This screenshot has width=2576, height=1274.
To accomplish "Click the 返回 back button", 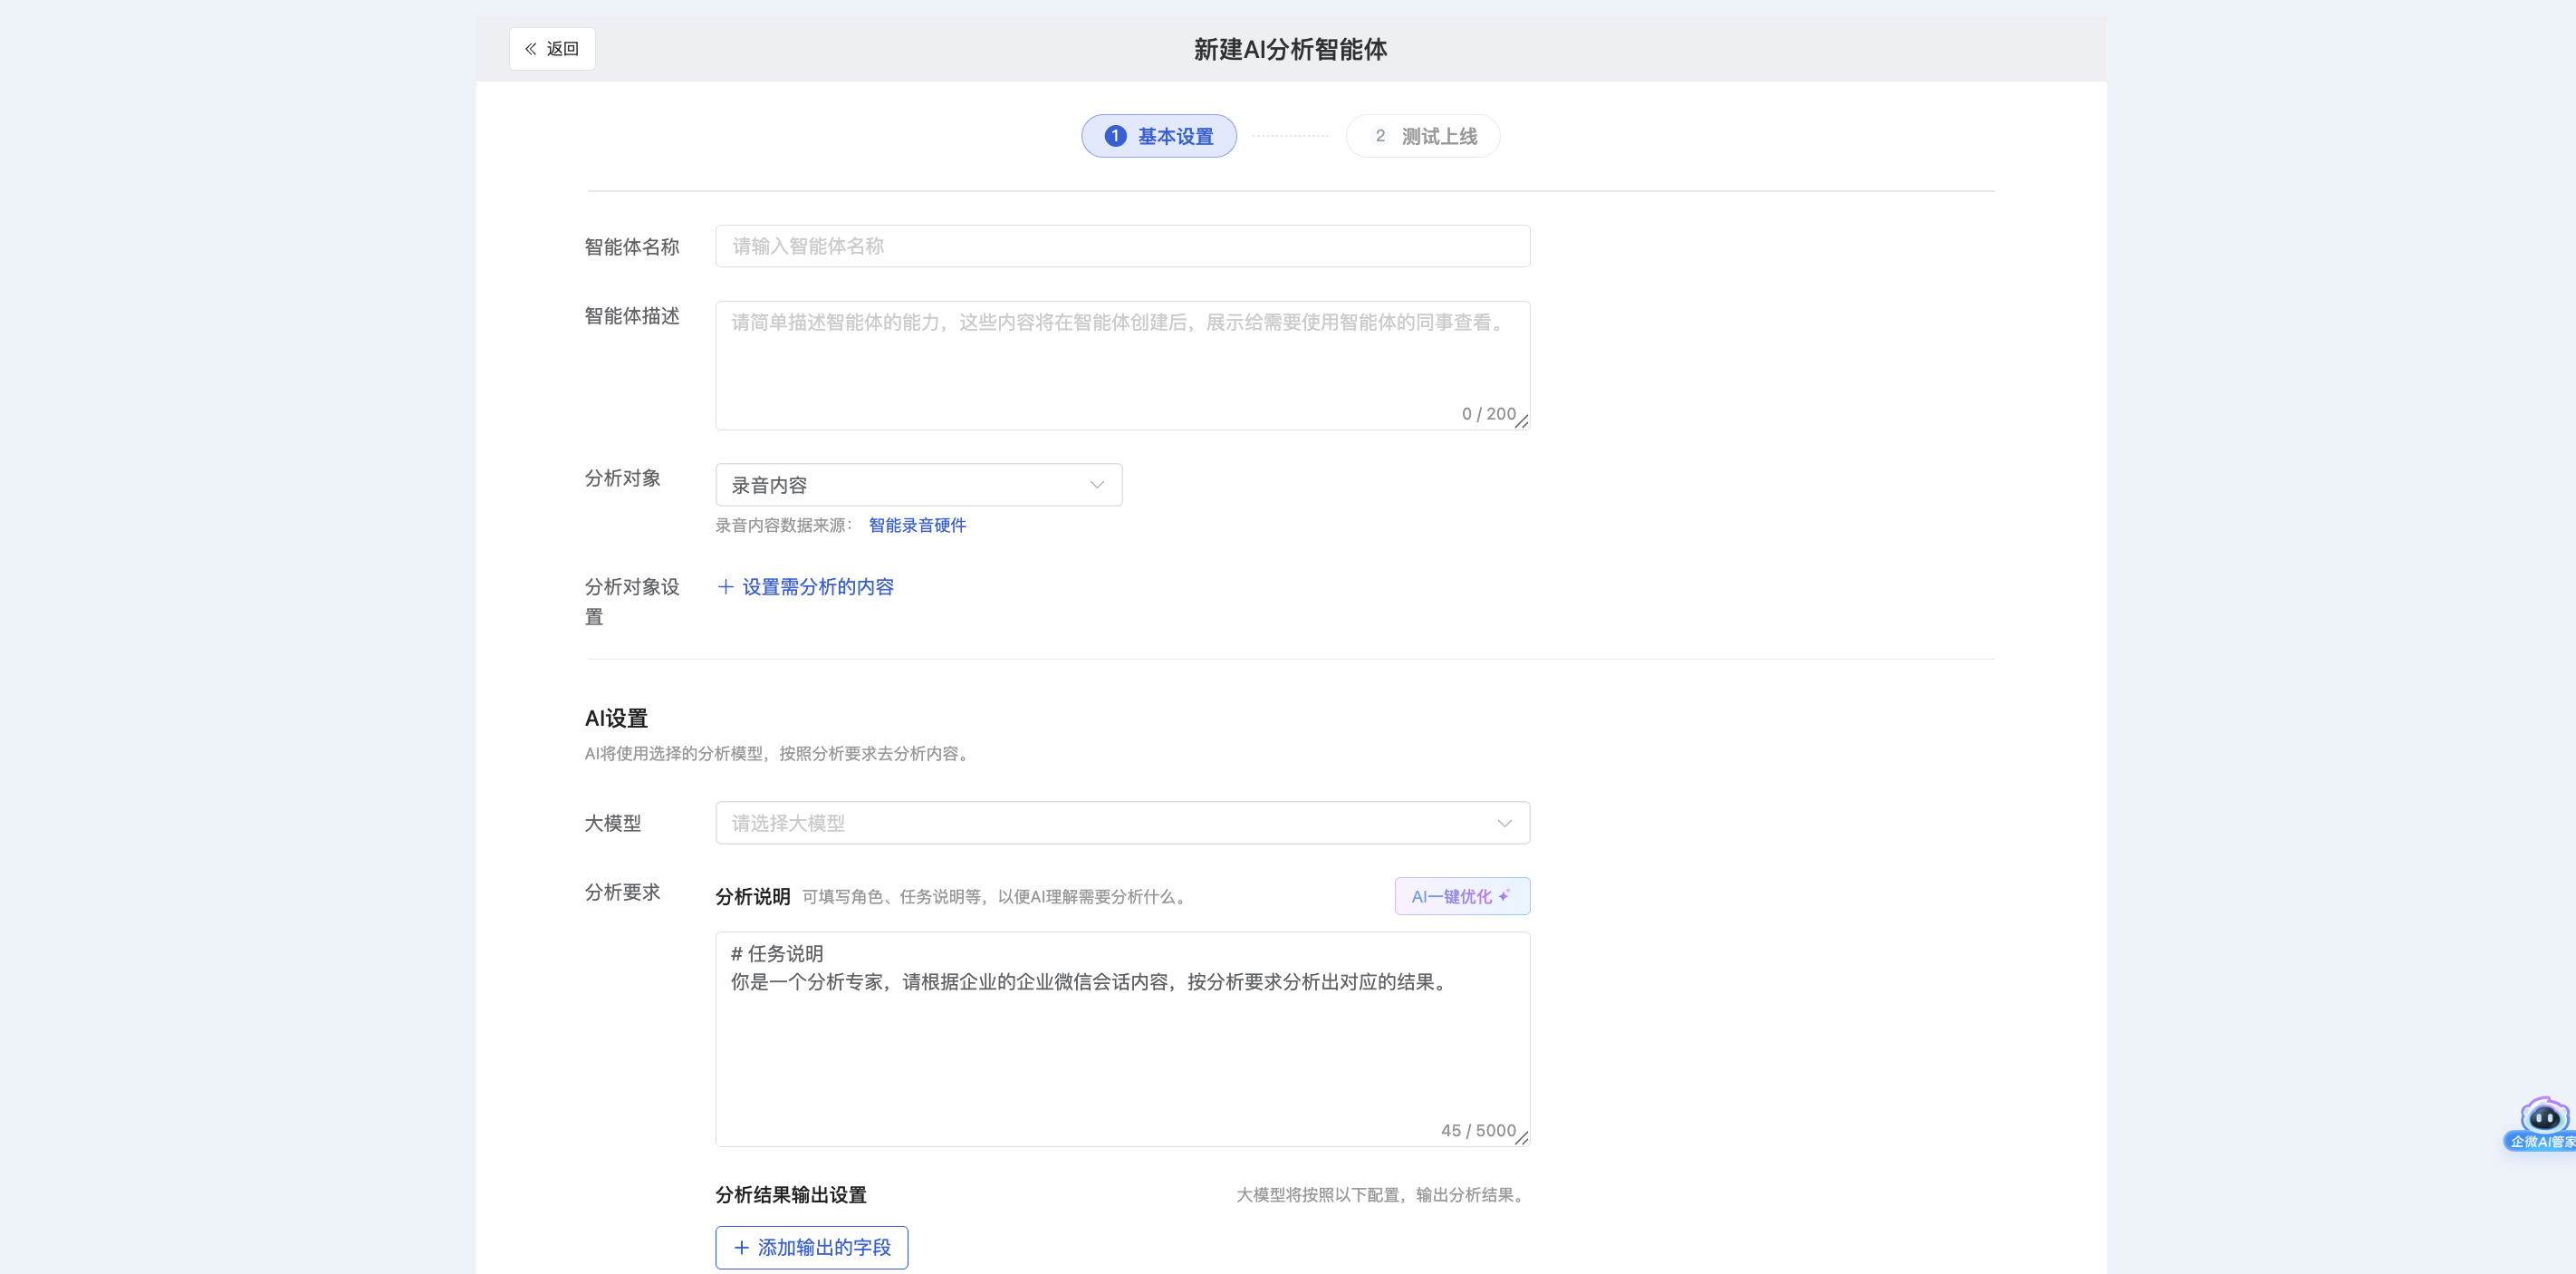I will [x=552, y=48].
